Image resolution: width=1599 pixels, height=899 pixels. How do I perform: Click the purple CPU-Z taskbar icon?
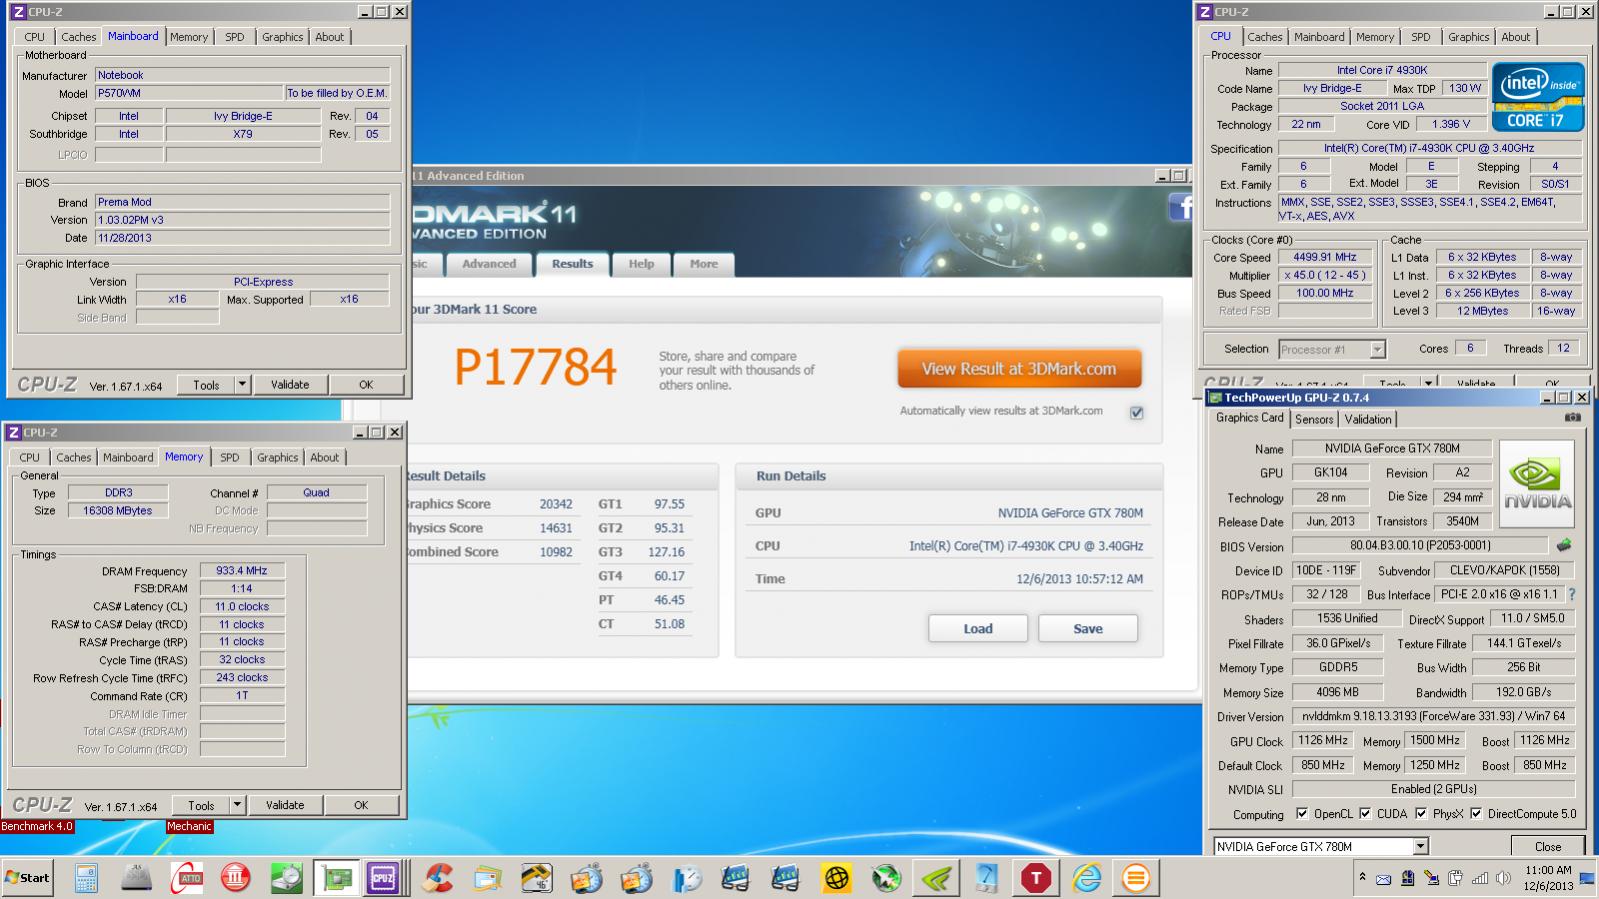pyautogui.click(x=382, y=878)
